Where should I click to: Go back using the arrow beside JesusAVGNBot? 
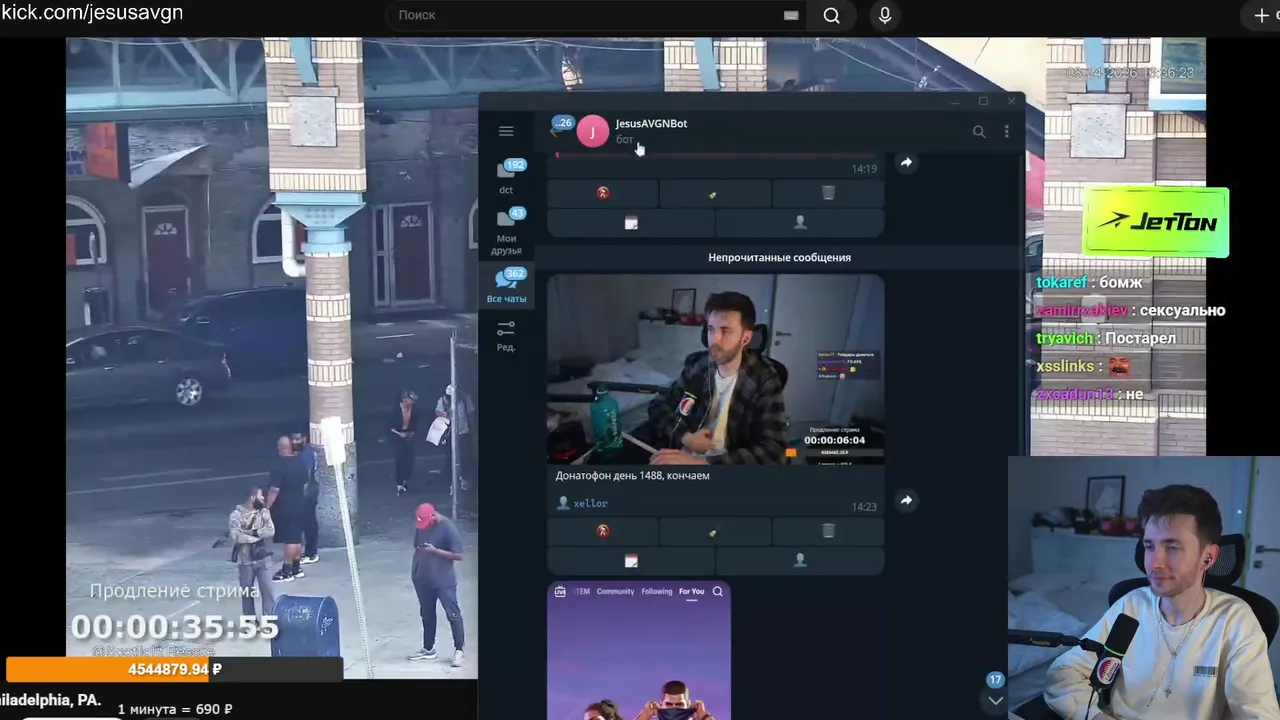[x=556, y=131]
